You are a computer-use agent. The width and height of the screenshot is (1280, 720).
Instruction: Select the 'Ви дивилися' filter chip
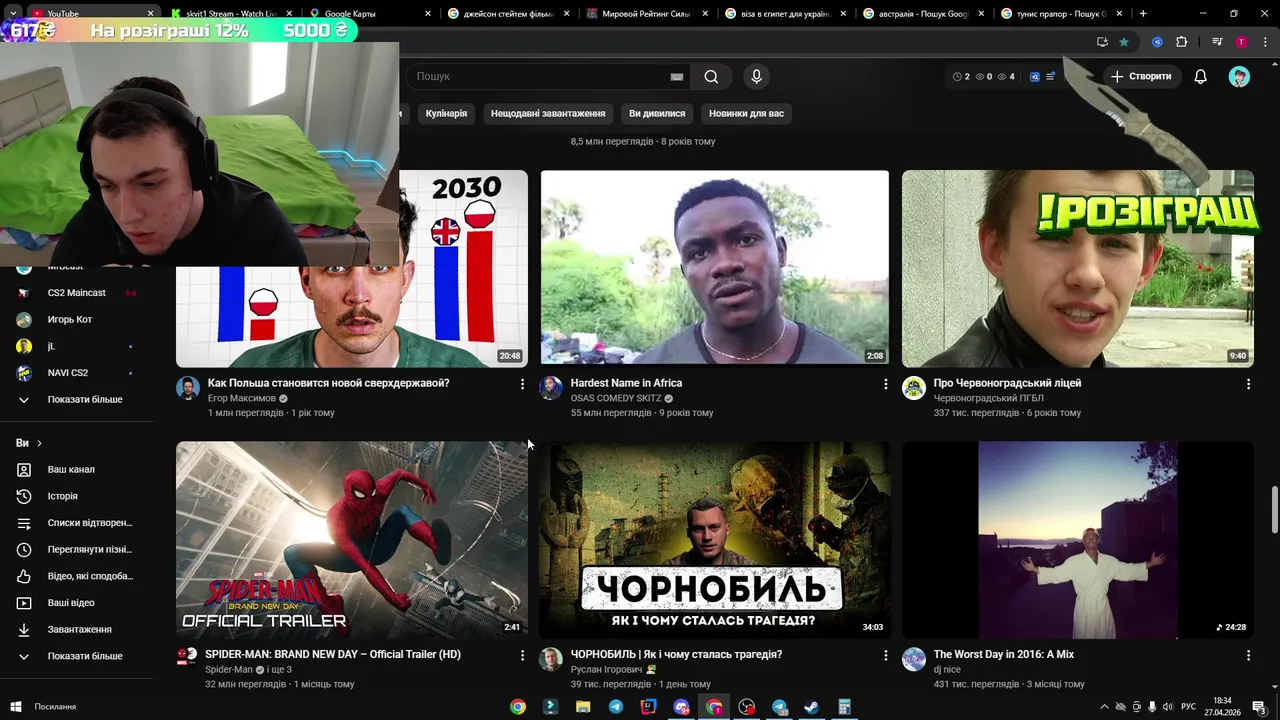[x=657, y=113]
